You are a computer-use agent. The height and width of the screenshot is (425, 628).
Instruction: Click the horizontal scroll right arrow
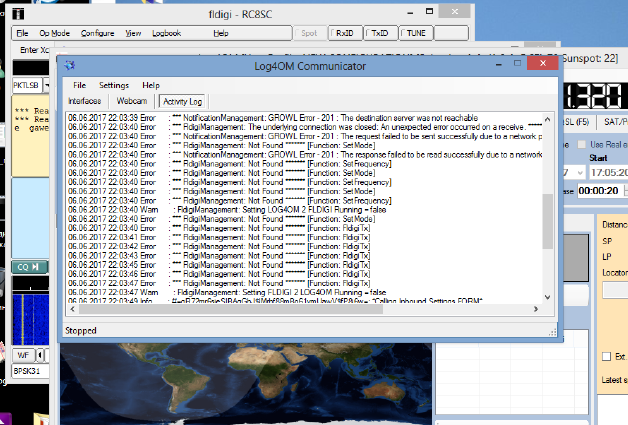(535, 309)
